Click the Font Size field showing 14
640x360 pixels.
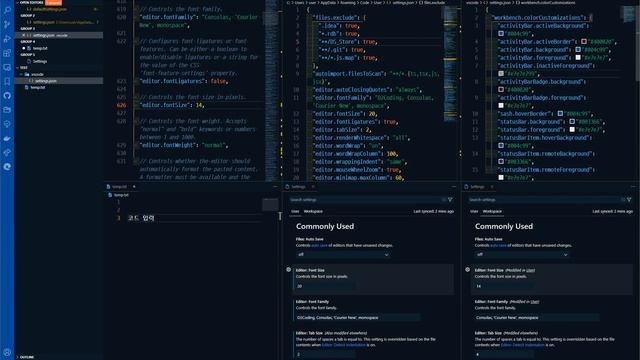[x=504, y=286]
